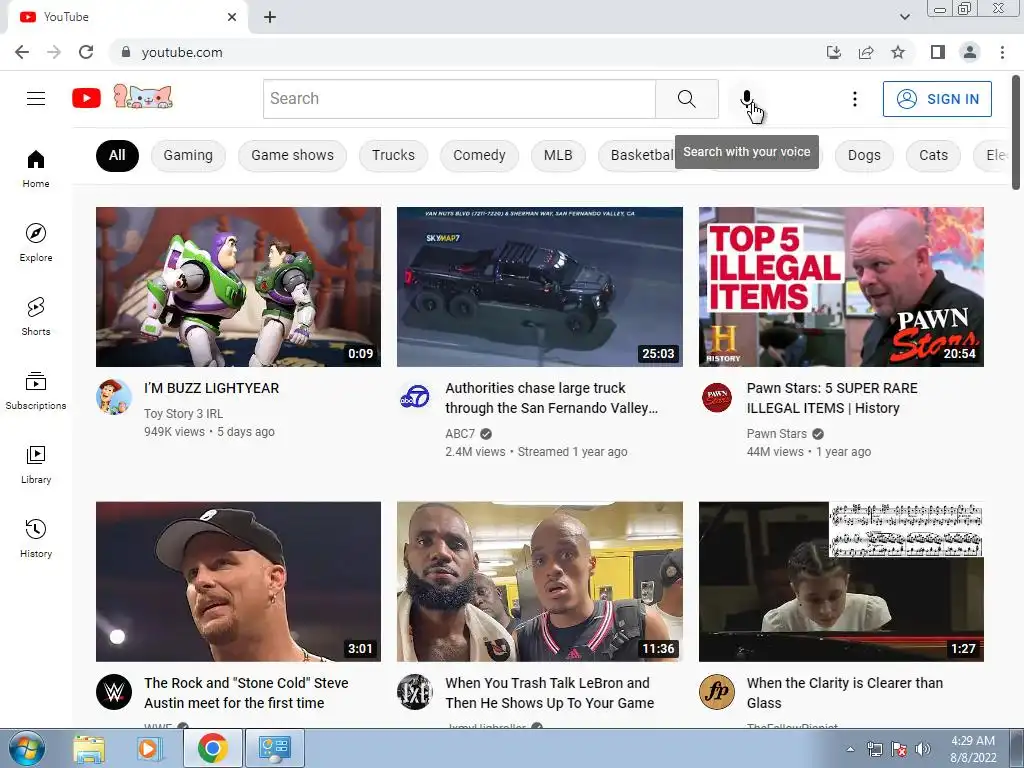Select the Gaming filter chip
1024x768 pixels.
click(x=188, y=155)
